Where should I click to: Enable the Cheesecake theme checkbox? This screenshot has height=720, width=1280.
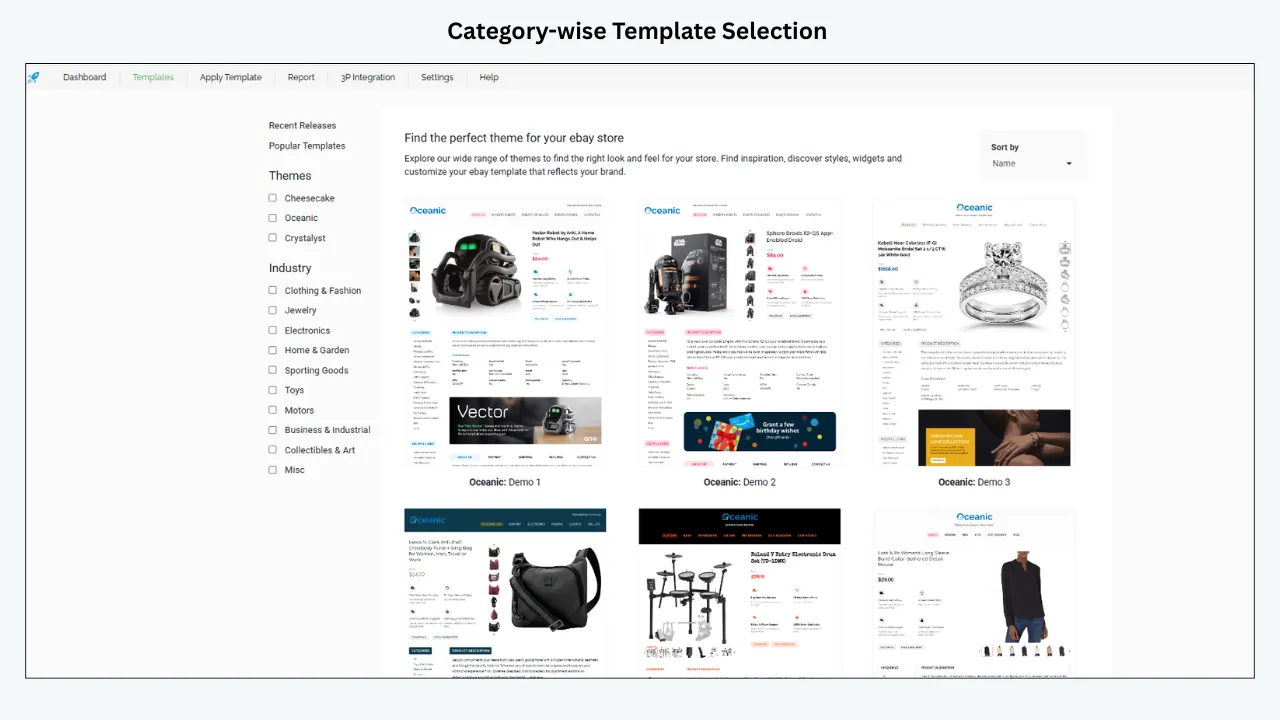(273, 198)
